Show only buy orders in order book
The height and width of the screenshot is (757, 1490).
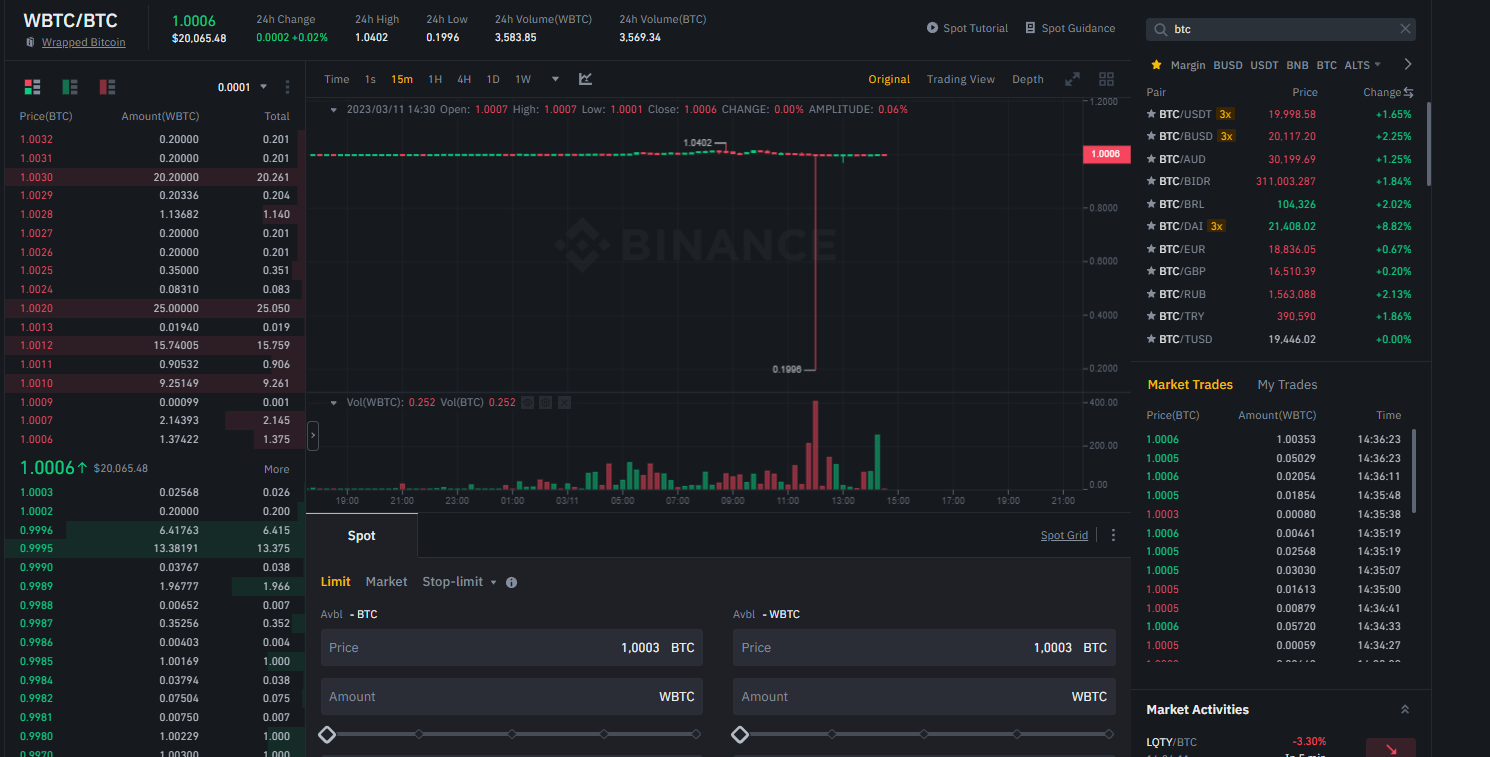[x=70, y=87]
